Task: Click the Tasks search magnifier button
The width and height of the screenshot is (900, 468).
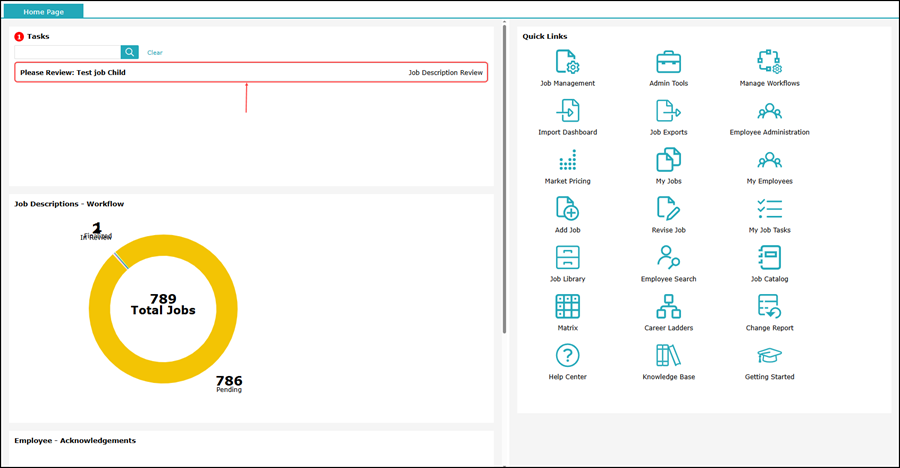Action: [x=130, y=52]
